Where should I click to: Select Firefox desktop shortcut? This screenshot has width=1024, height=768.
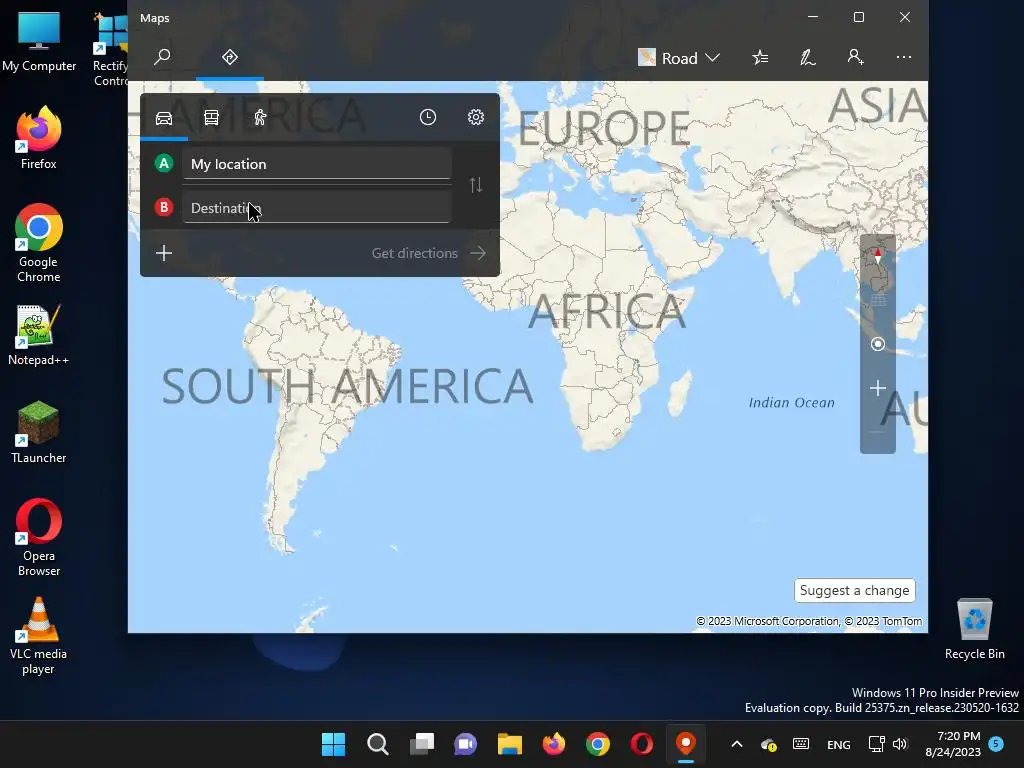[39, 138]
